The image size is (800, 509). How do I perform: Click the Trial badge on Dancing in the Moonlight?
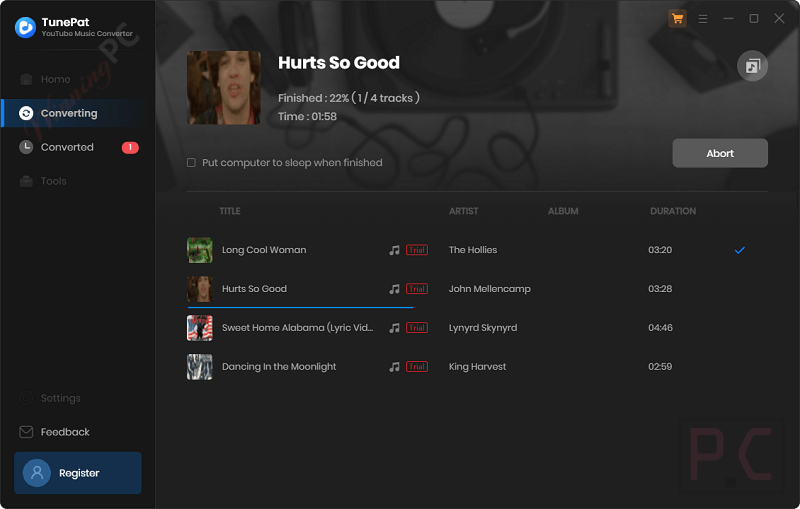tap(417, 367)
